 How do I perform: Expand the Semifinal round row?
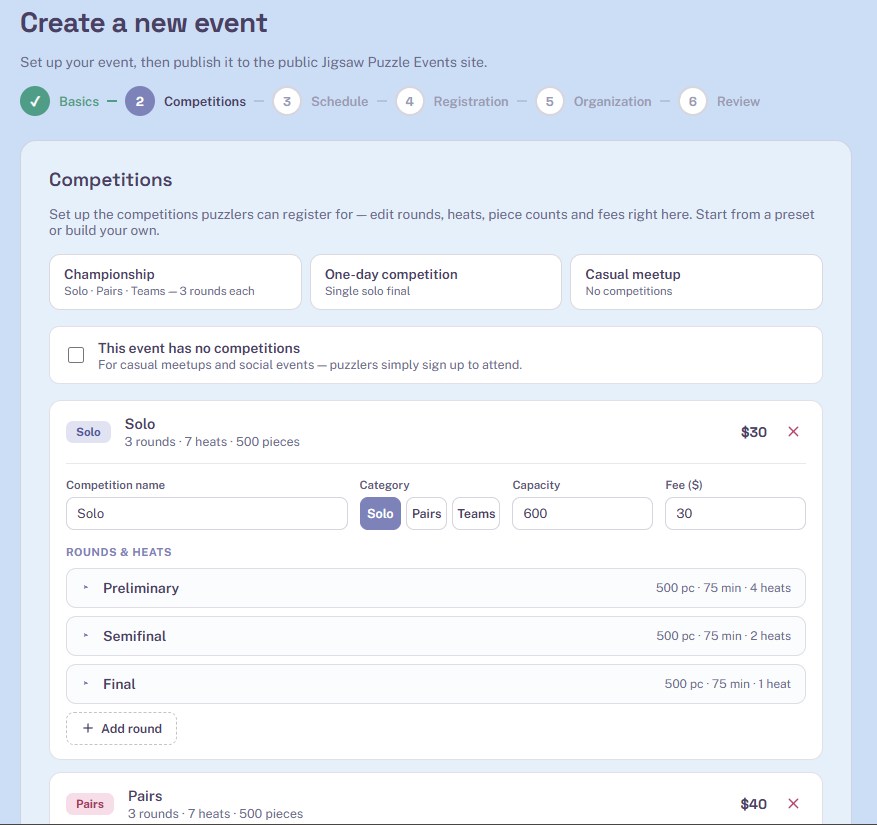click(x=436, y=636)
